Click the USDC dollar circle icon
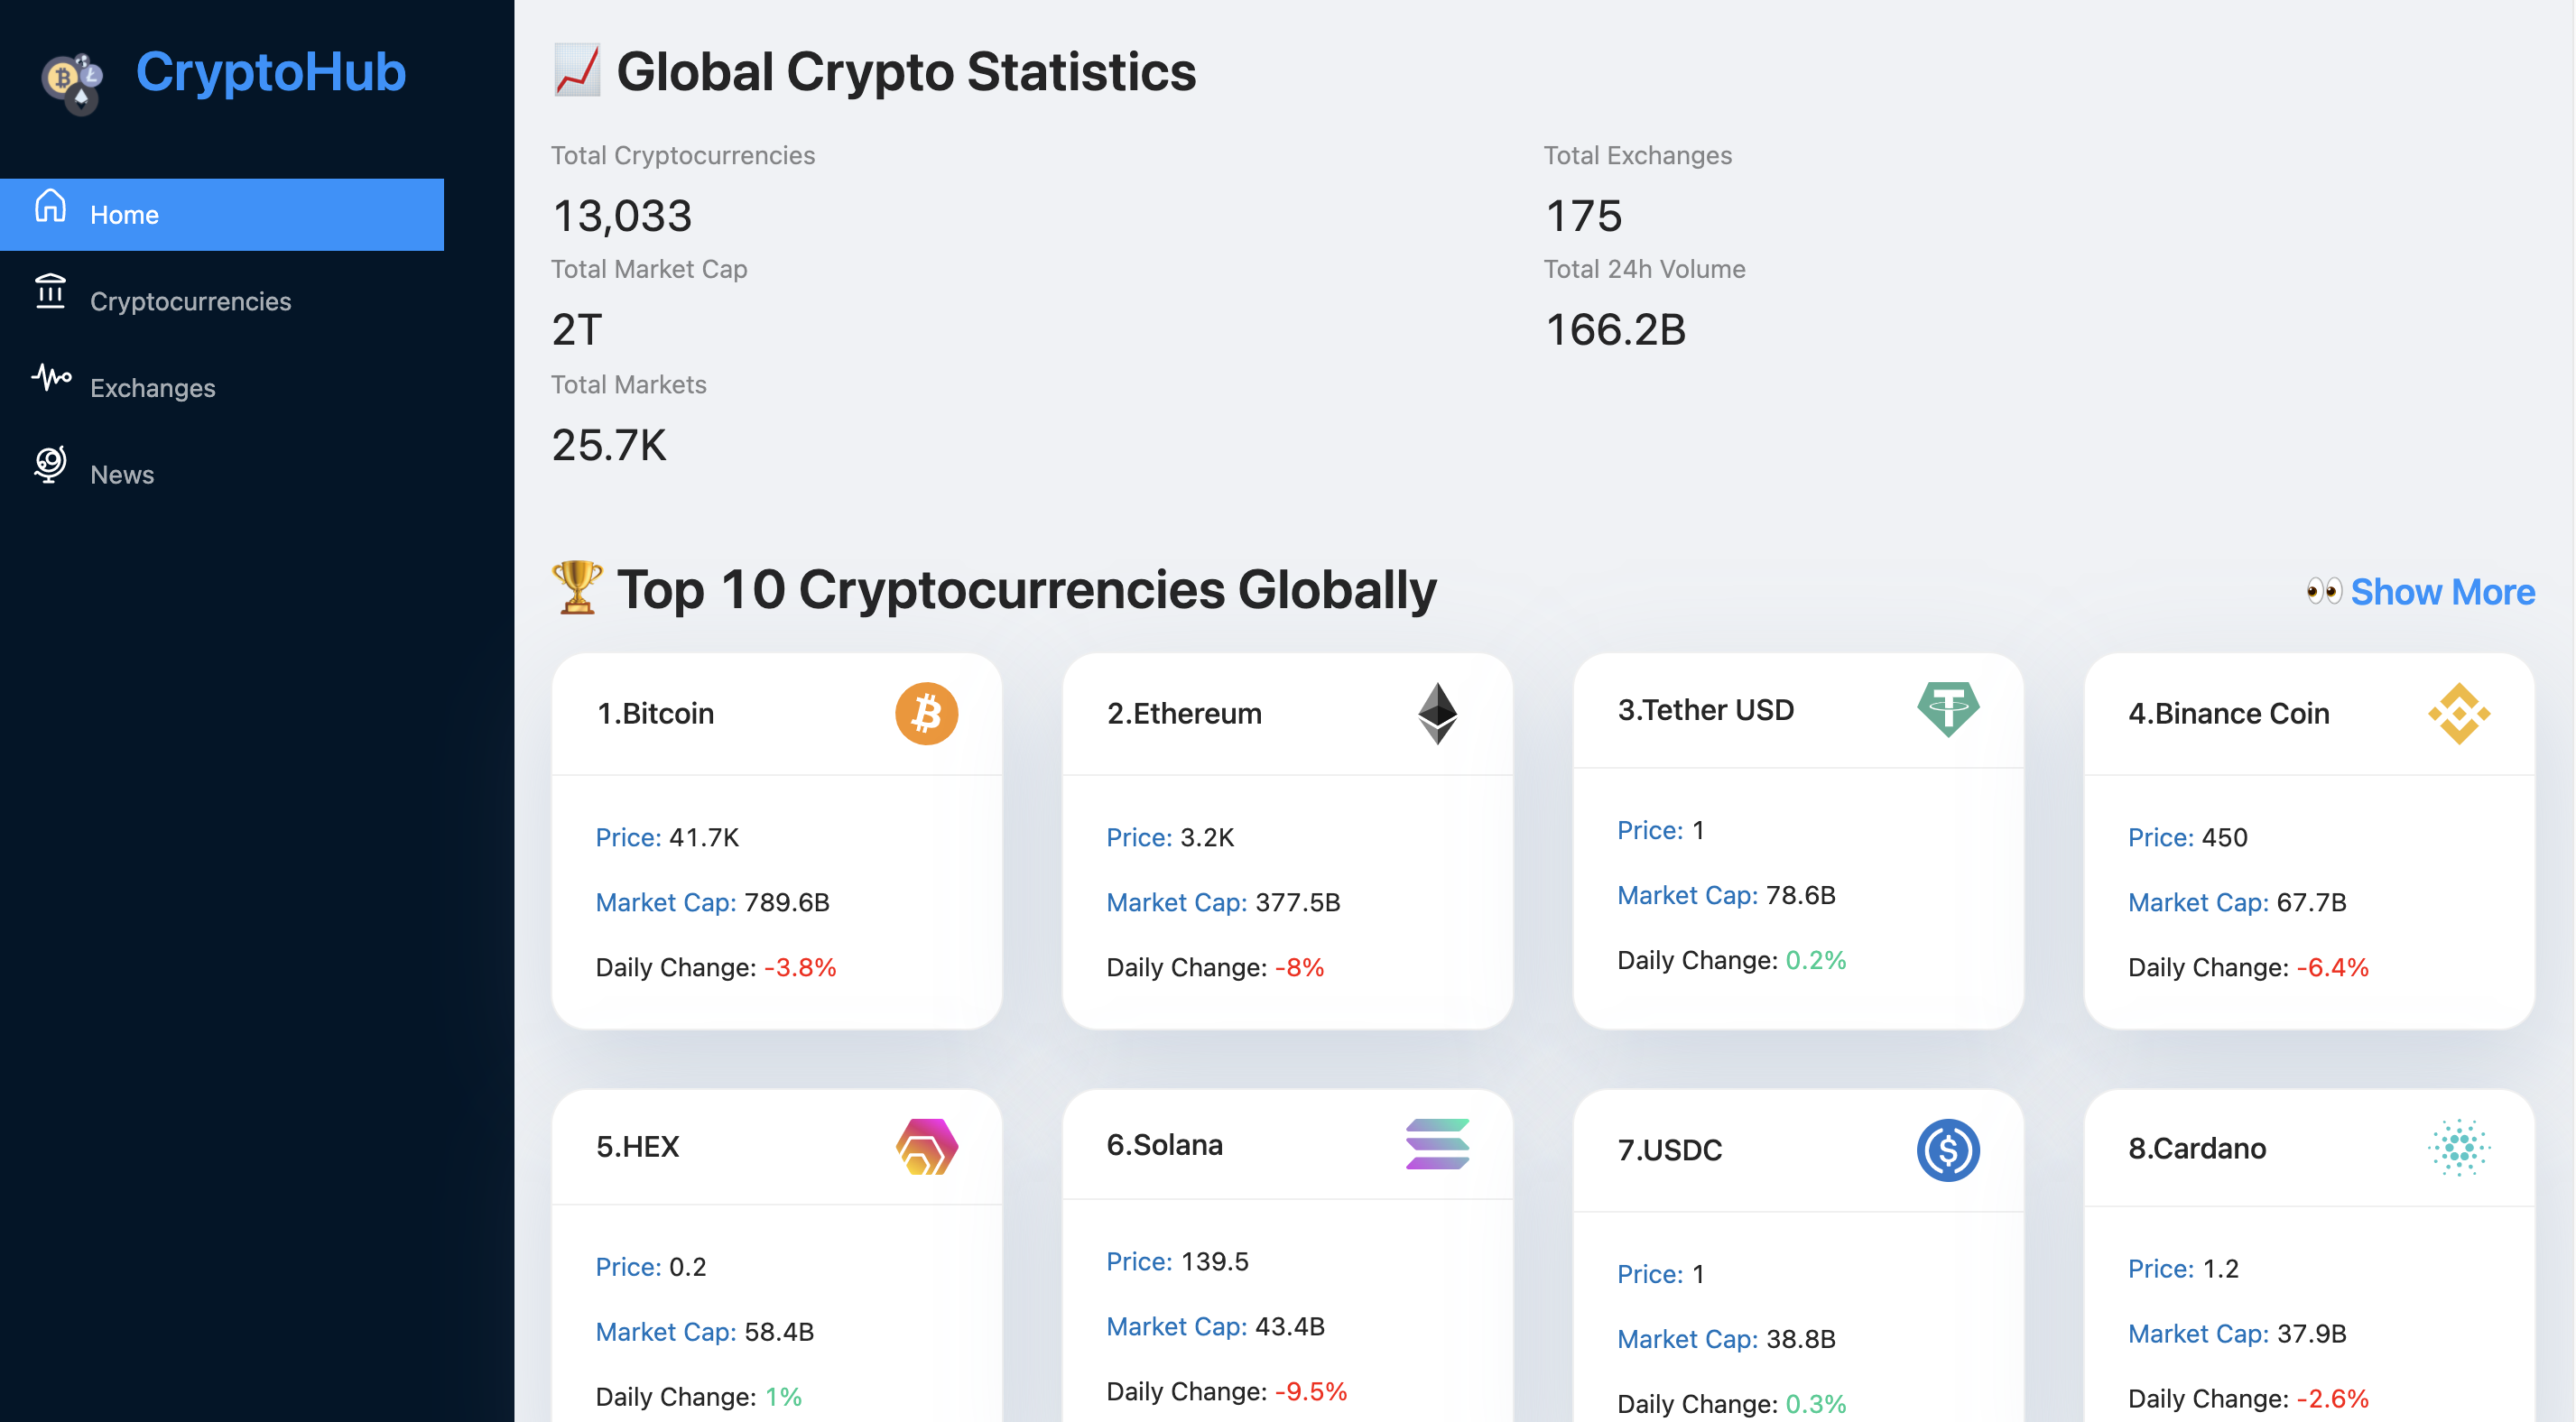 (1947, 1149)
